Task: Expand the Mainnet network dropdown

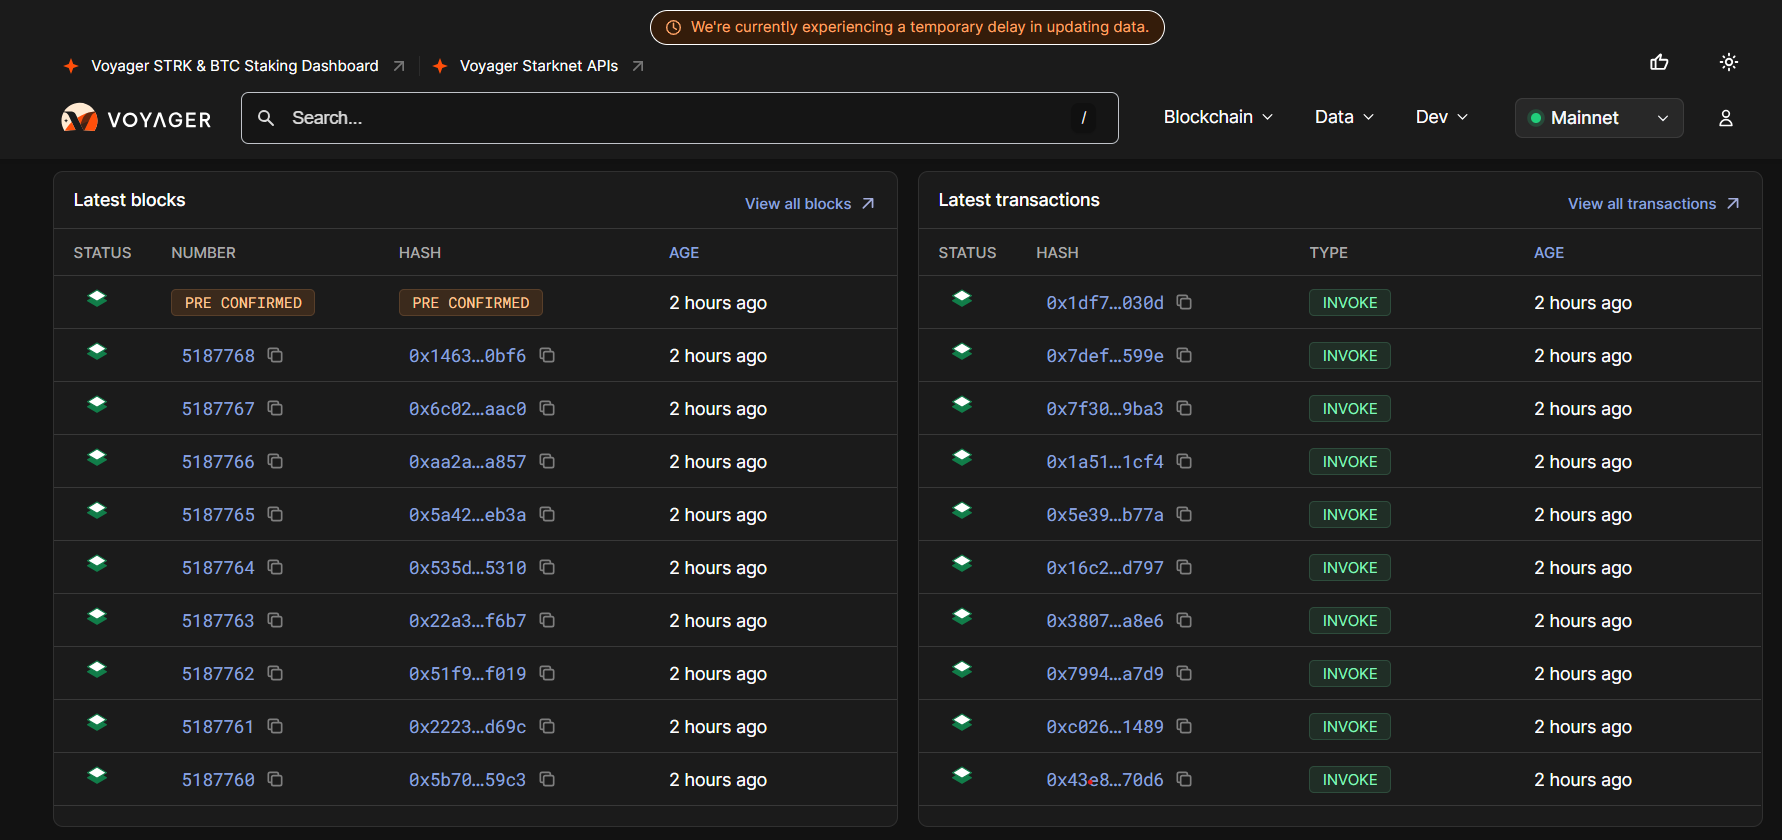Action: point(1598,118)
